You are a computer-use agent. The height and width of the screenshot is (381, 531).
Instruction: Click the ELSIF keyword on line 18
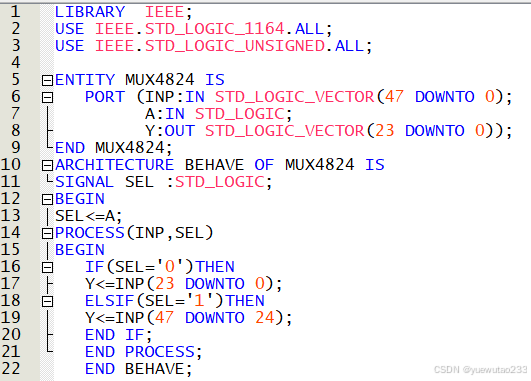coord(110,301)
